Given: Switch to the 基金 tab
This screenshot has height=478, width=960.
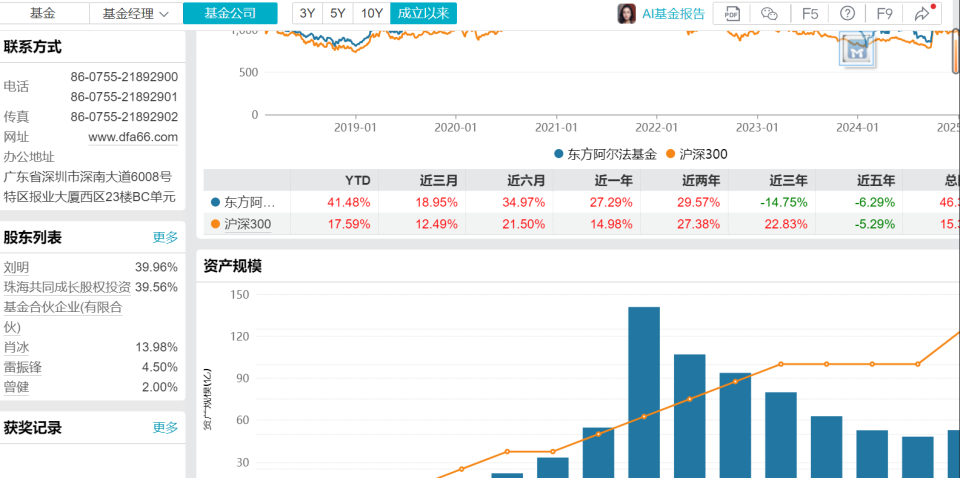Looking at the screenshot, I should tap(45, 13).
